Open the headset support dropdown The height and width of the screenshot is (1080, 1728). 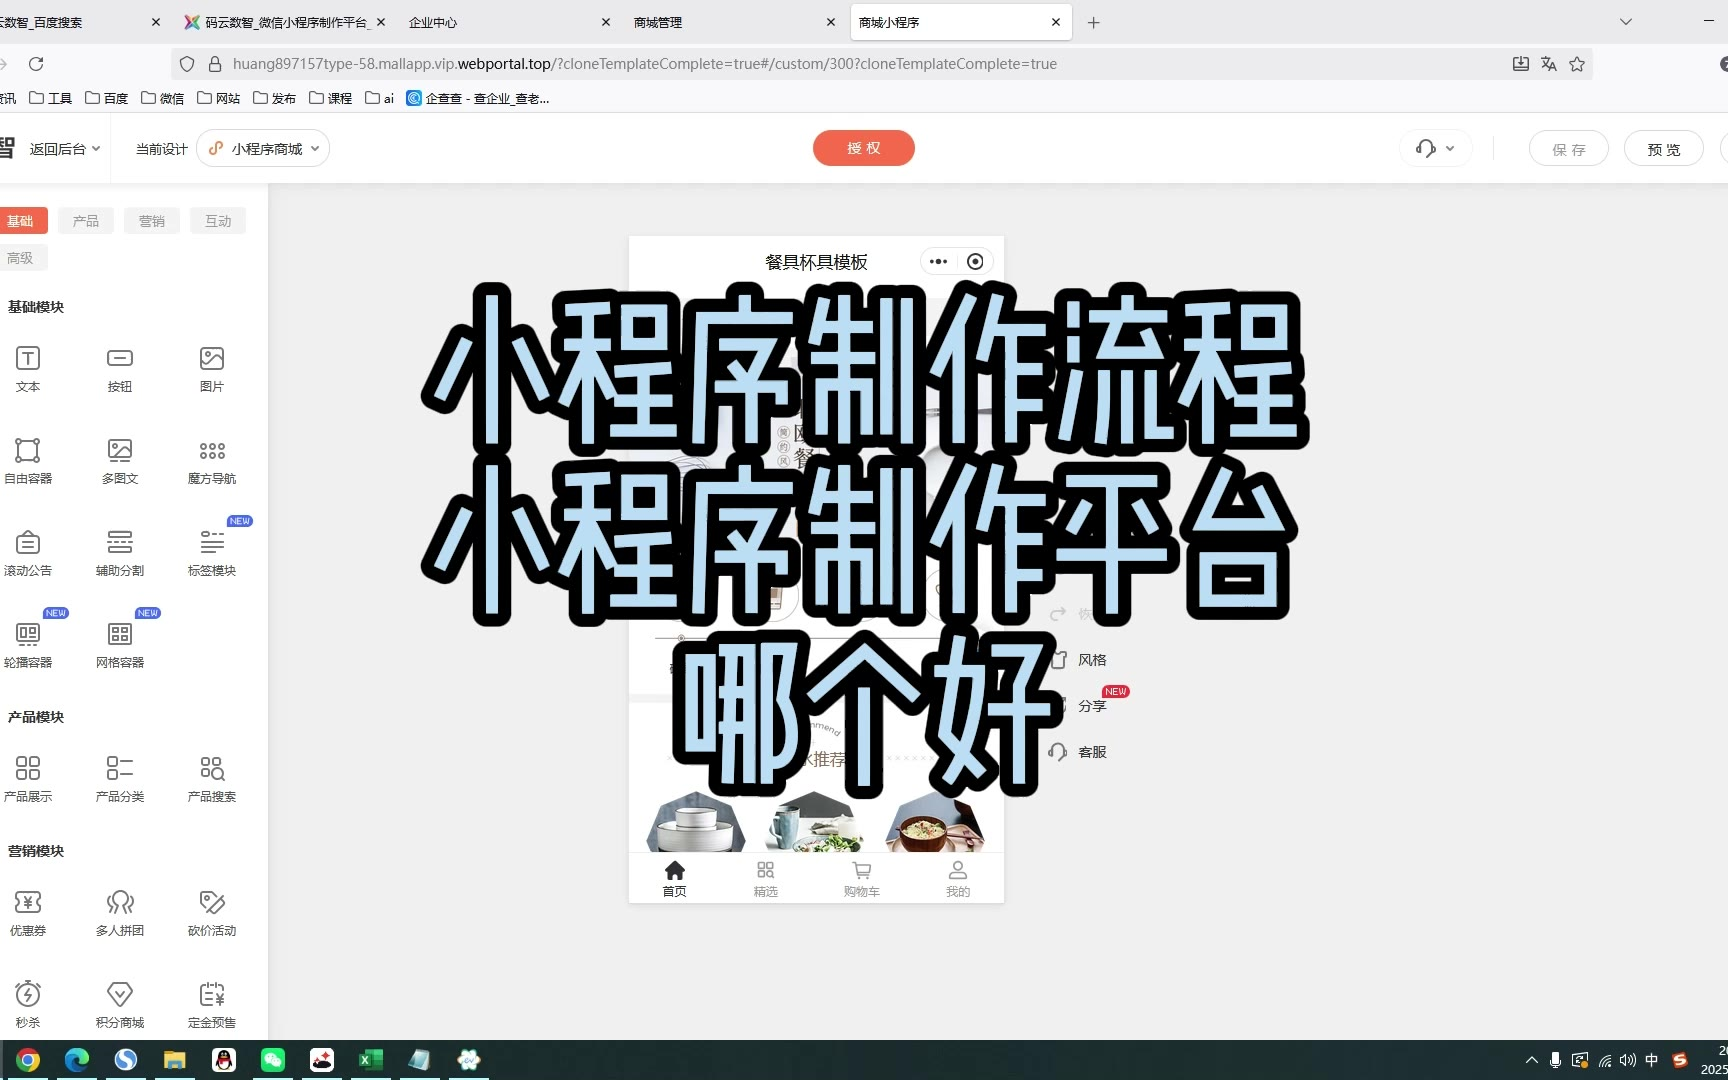pos(1435,149)
